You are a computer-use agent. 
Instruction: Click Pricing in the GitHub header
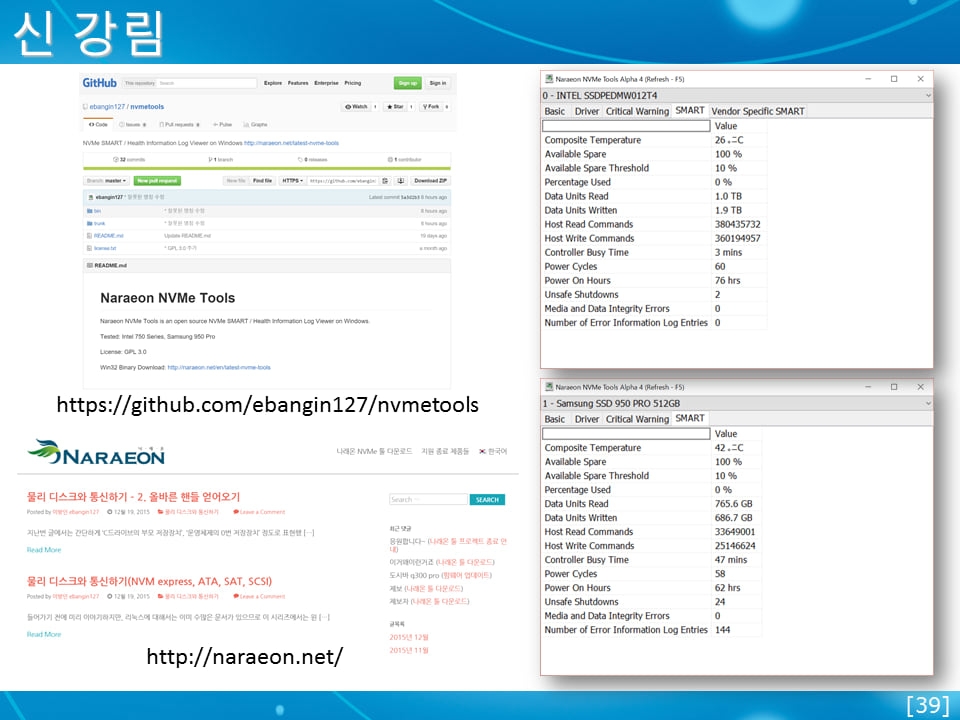pyautogui.click(x=353, y=83)
